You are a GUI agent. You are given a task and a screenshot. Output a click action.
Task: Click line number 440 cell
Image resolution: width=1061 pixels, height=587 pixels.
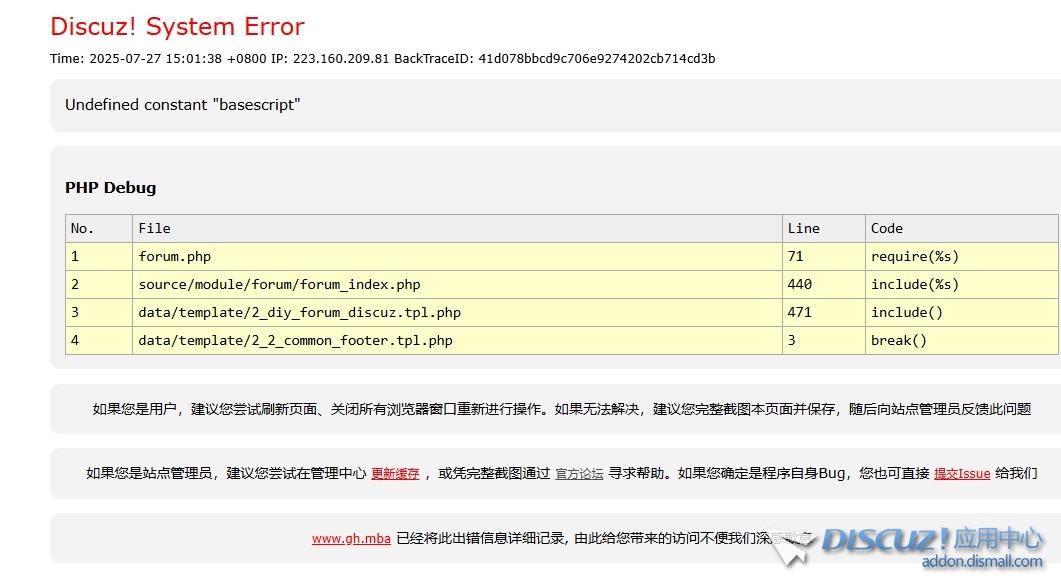[823, 284]
